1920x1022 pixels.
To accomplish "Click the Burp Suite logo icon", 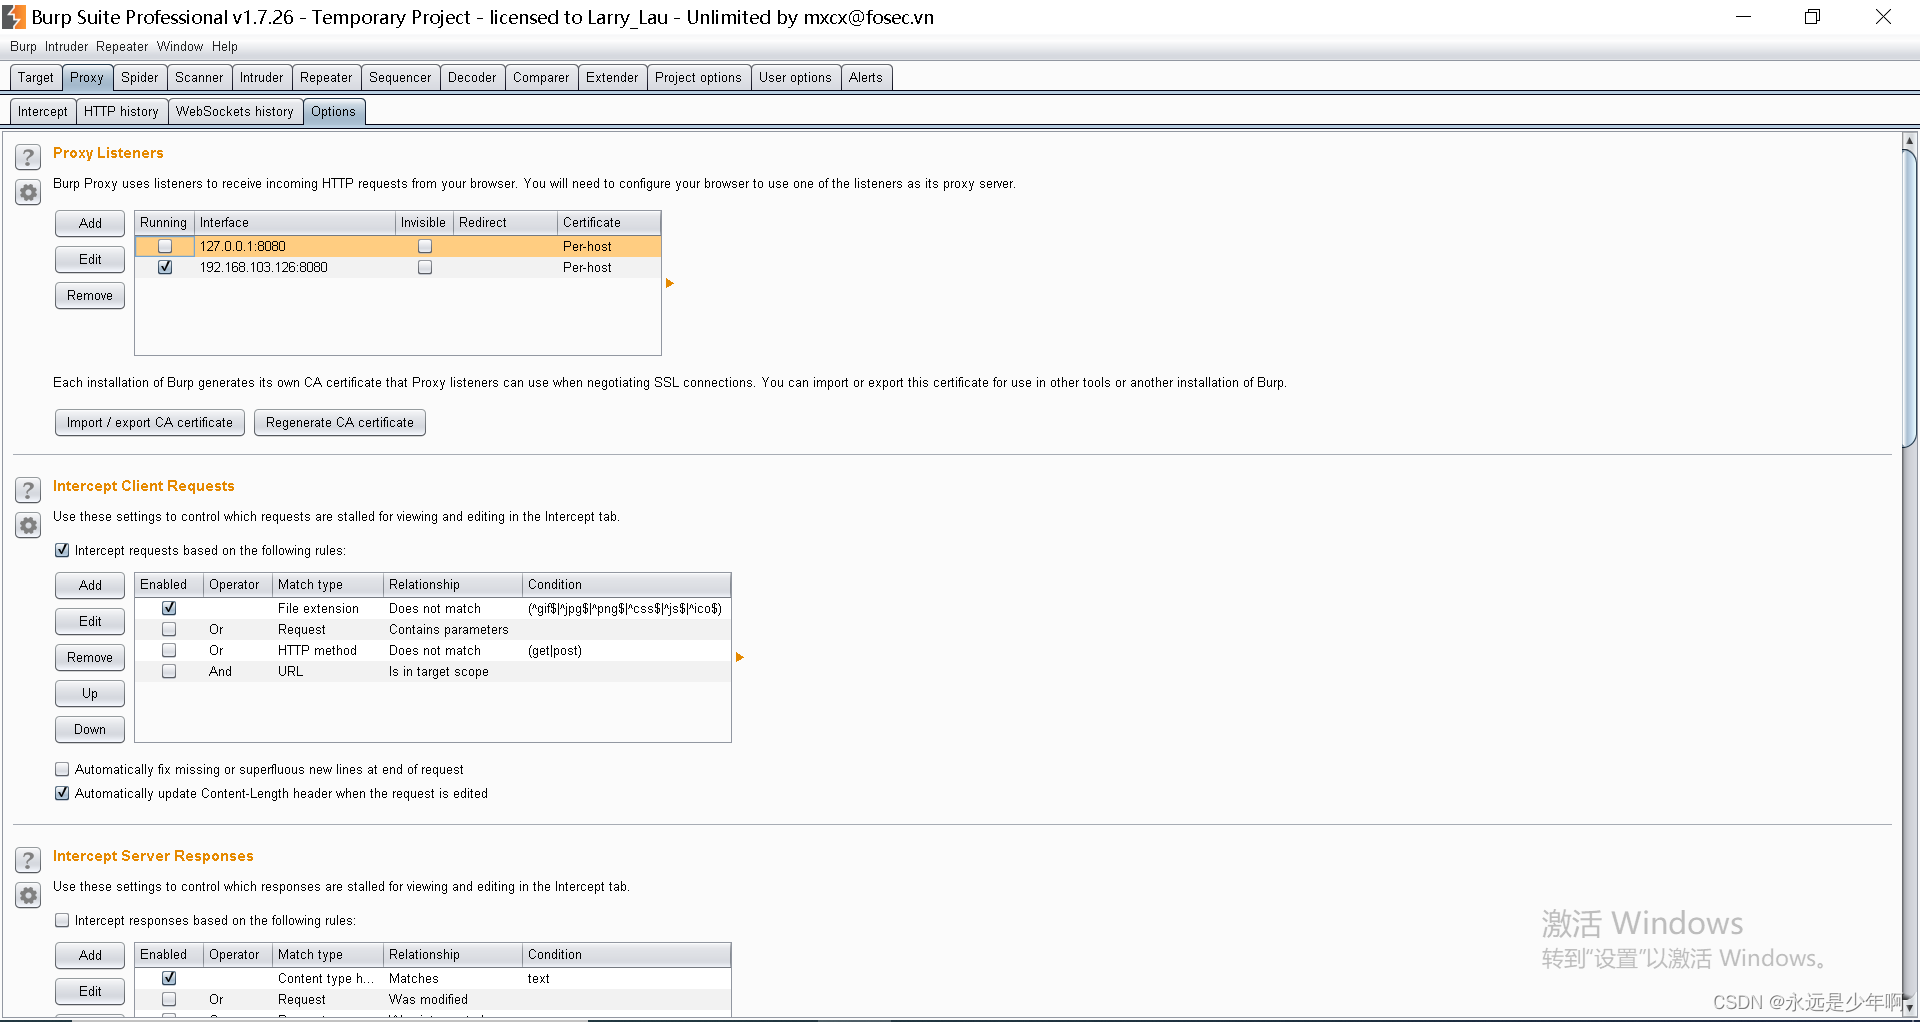I will point(14,17).
